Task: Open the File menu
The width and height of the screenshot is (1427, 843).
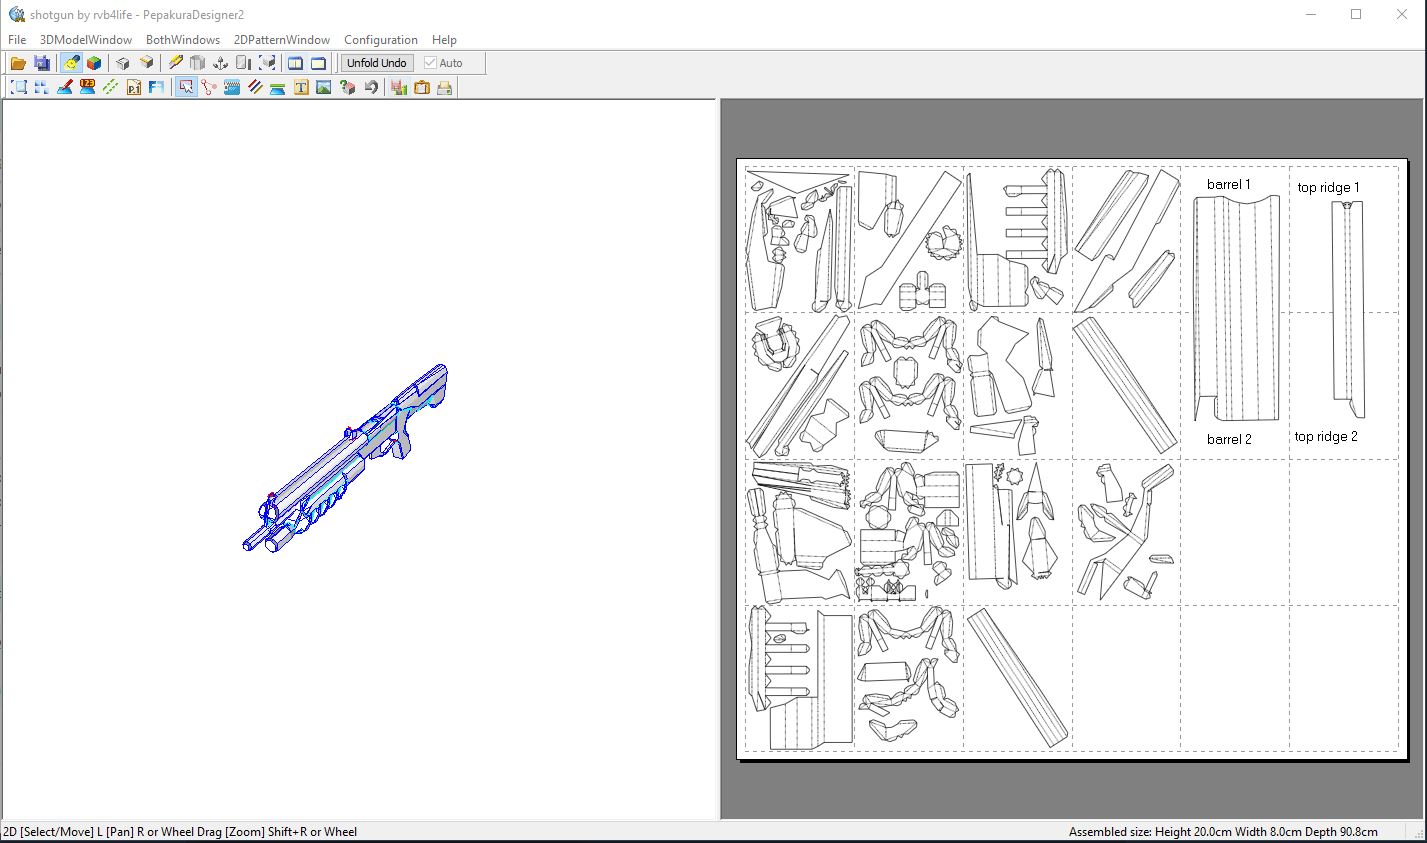Action: [17, 40]
